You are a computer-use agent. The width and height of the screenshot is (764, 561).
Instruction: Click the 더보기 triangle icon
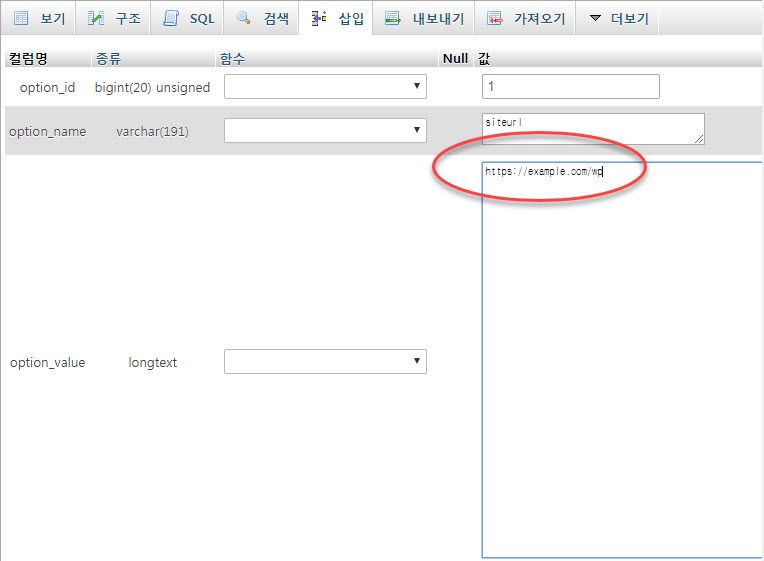tap(595, 18)
